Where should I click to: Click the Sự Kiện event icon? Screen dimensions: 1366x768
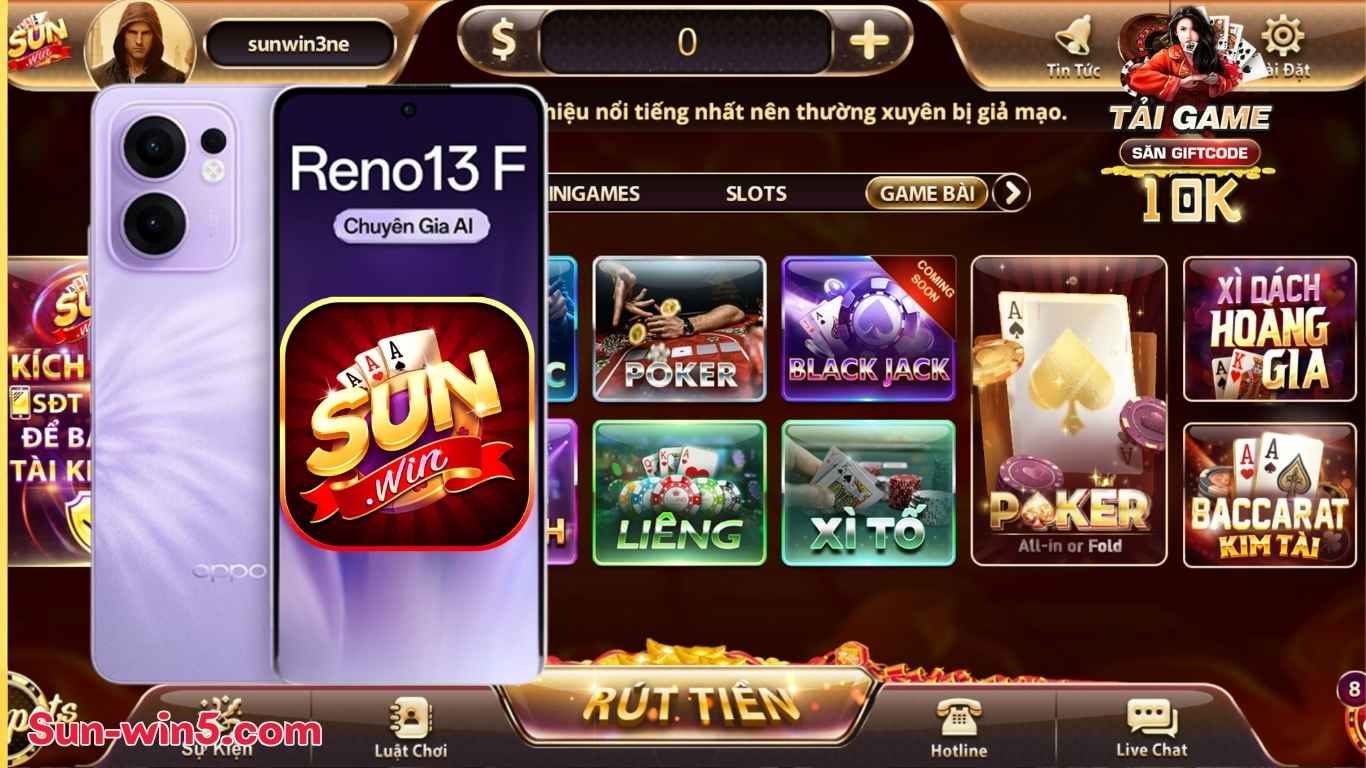click(220, 712)
